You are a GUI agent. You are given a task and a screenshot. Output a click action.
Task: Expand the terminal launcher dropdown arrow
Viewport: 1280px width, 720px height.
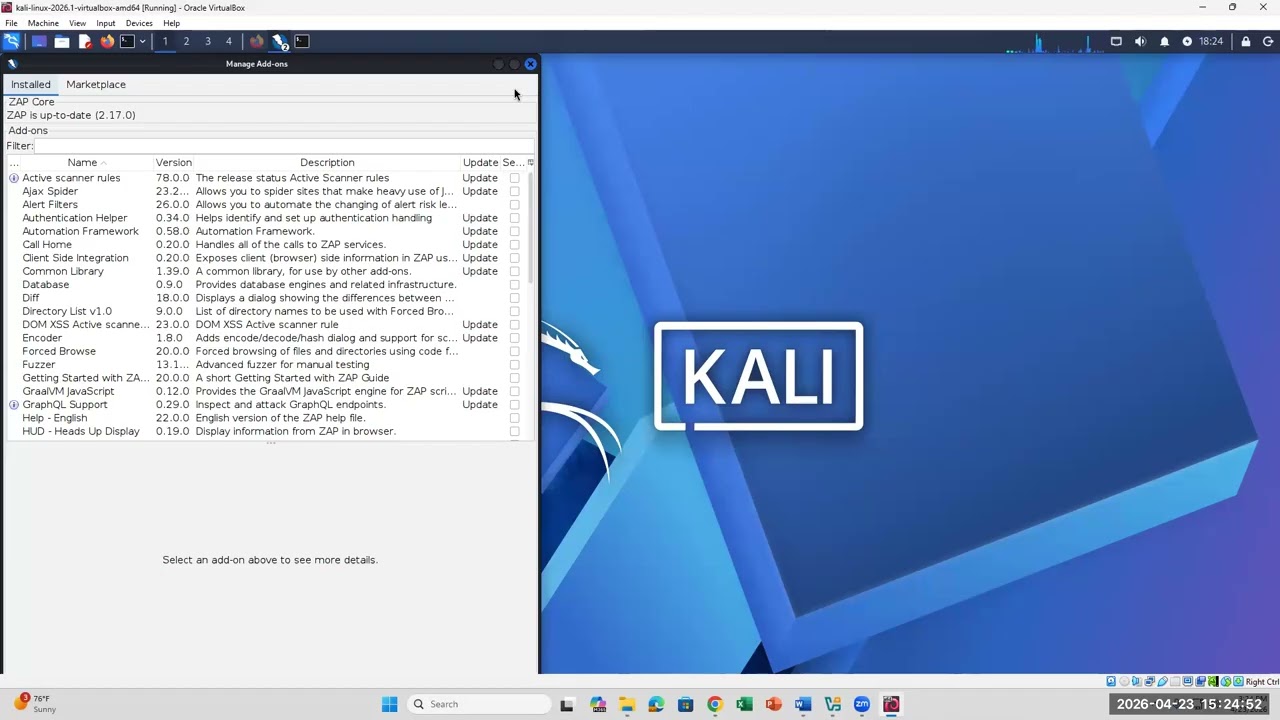point(142,41)
